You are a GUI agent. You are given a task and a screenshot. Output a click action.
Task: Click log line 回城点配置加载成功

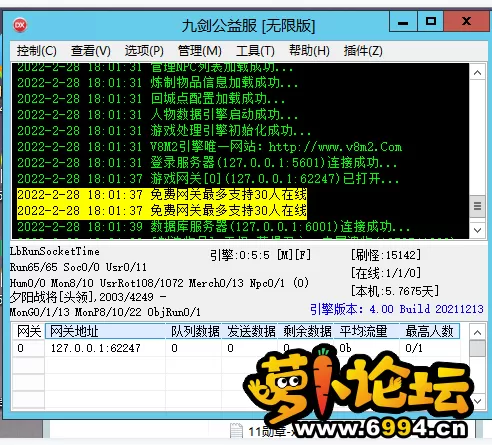151,99
